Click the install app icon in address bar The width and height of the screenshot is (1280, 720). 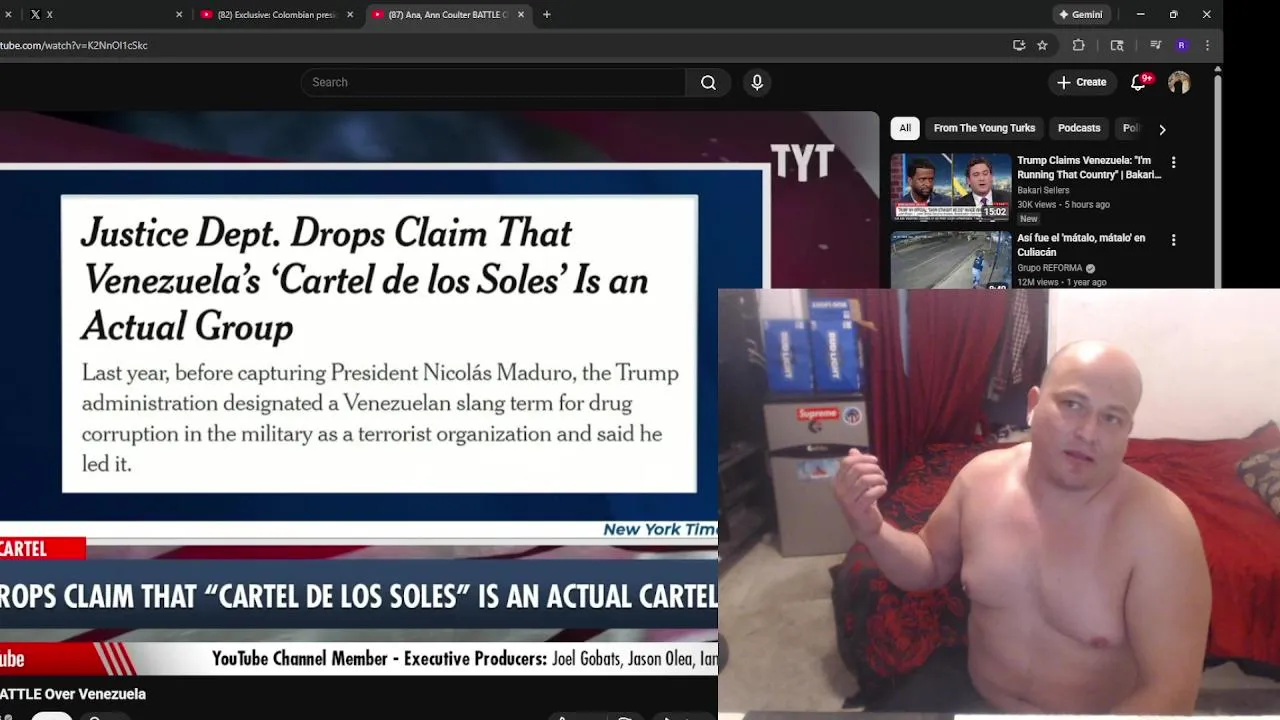tap(1018, 45)
